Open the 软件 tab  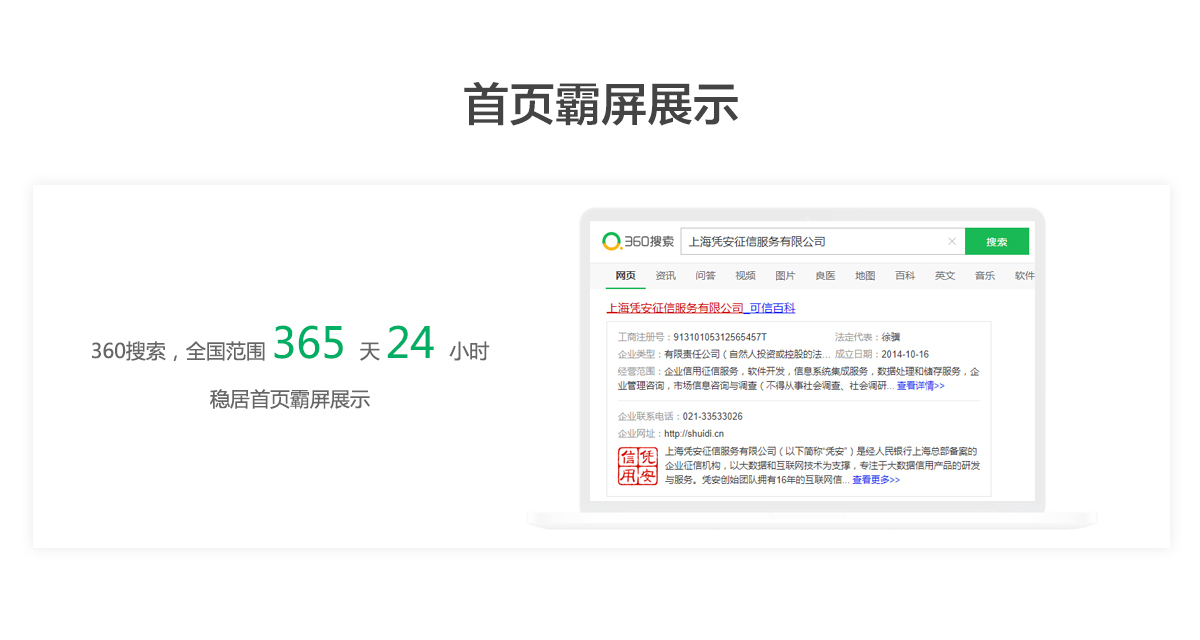1024,276
